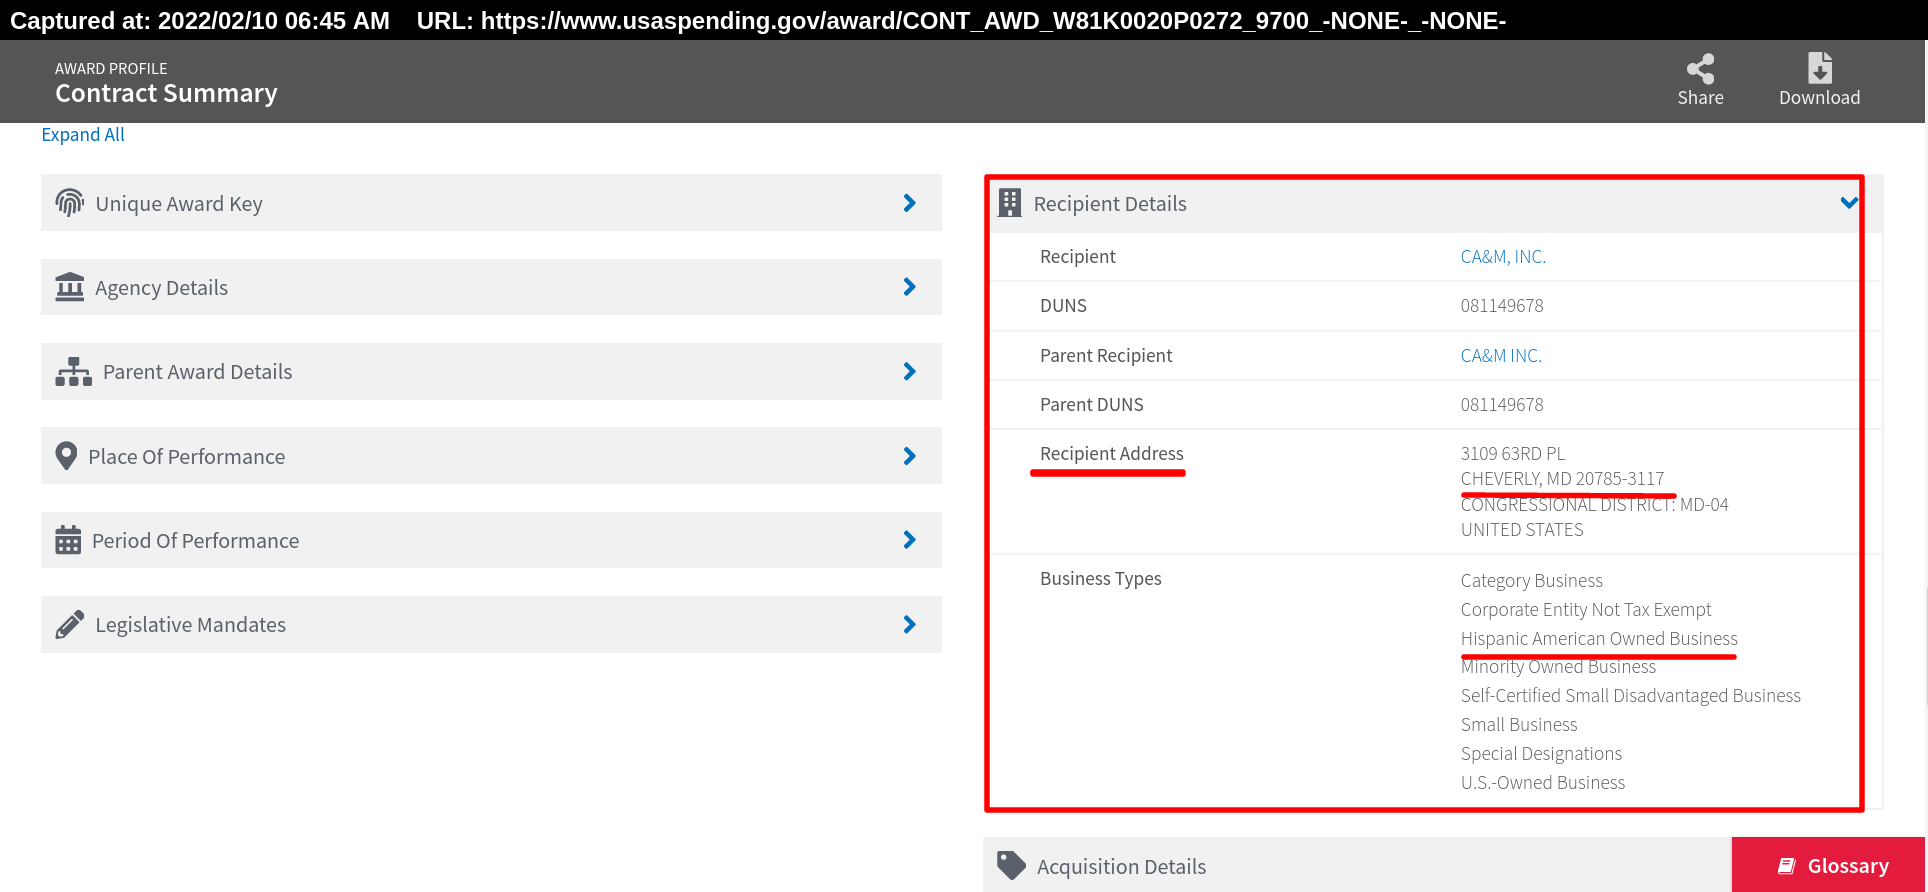
Task: Click the AWARD PROFILE label
Action: tap(111, 69)
